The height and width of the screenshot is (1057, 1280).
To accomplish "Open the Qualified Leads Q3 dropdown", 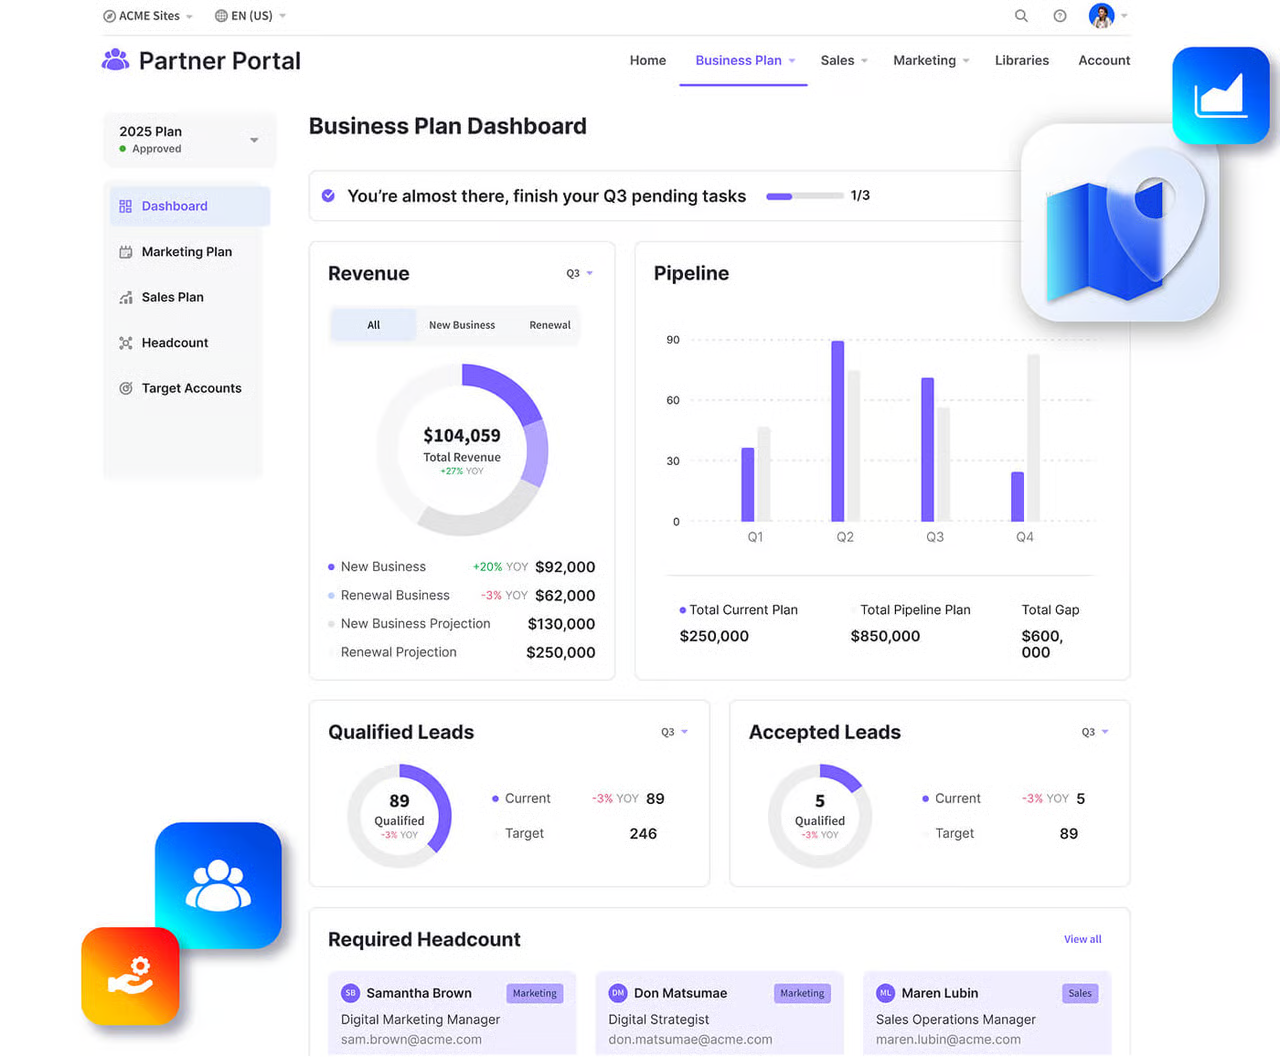I will click(674, 732).
